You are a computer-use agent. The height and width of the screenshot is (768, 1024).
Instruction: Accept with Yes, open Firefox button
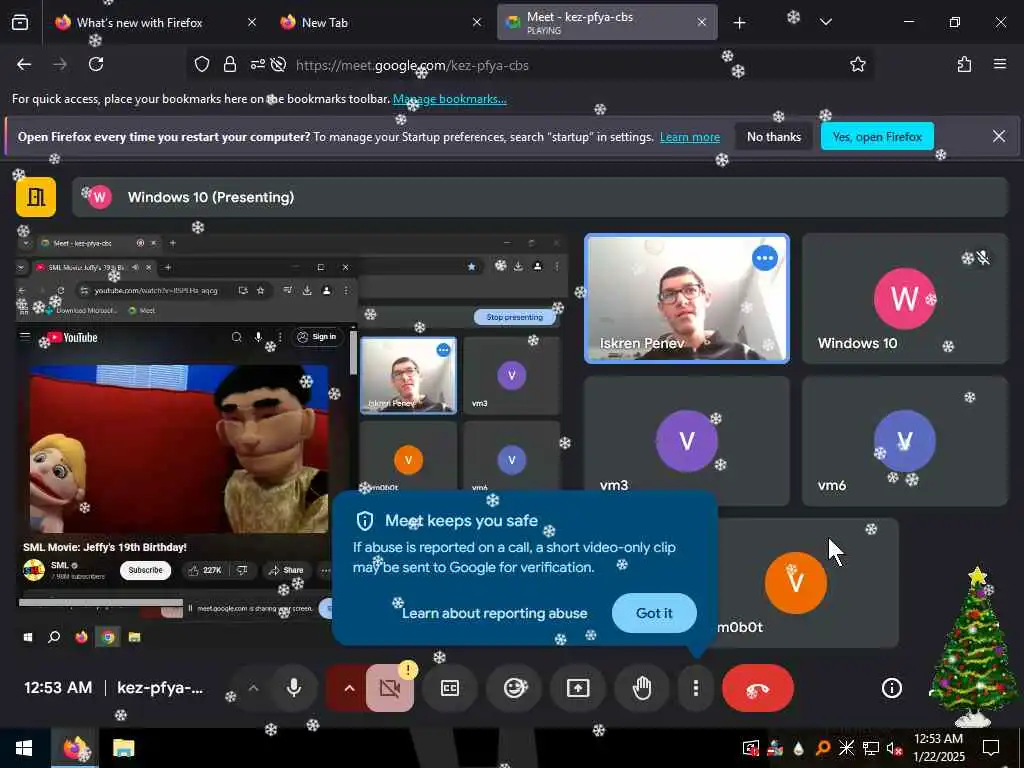pyautogui.click(x=877, y=136)
